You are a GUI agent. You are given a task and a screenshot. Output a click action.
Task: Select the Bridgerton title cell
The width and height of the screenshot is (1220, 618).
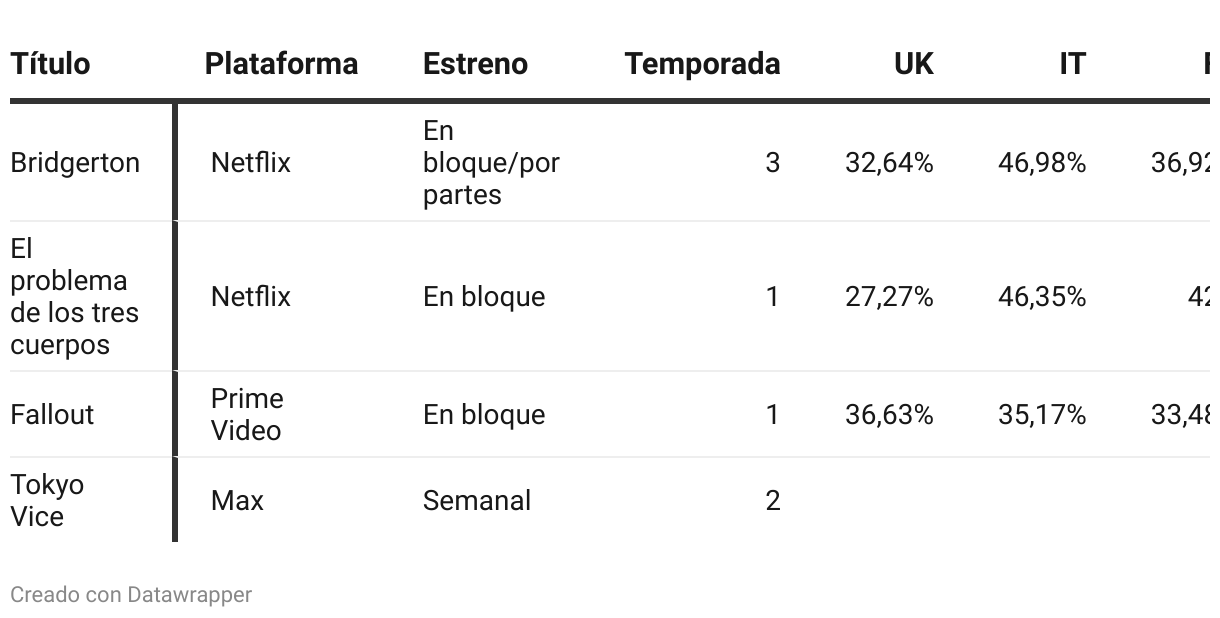coord(75,163)
